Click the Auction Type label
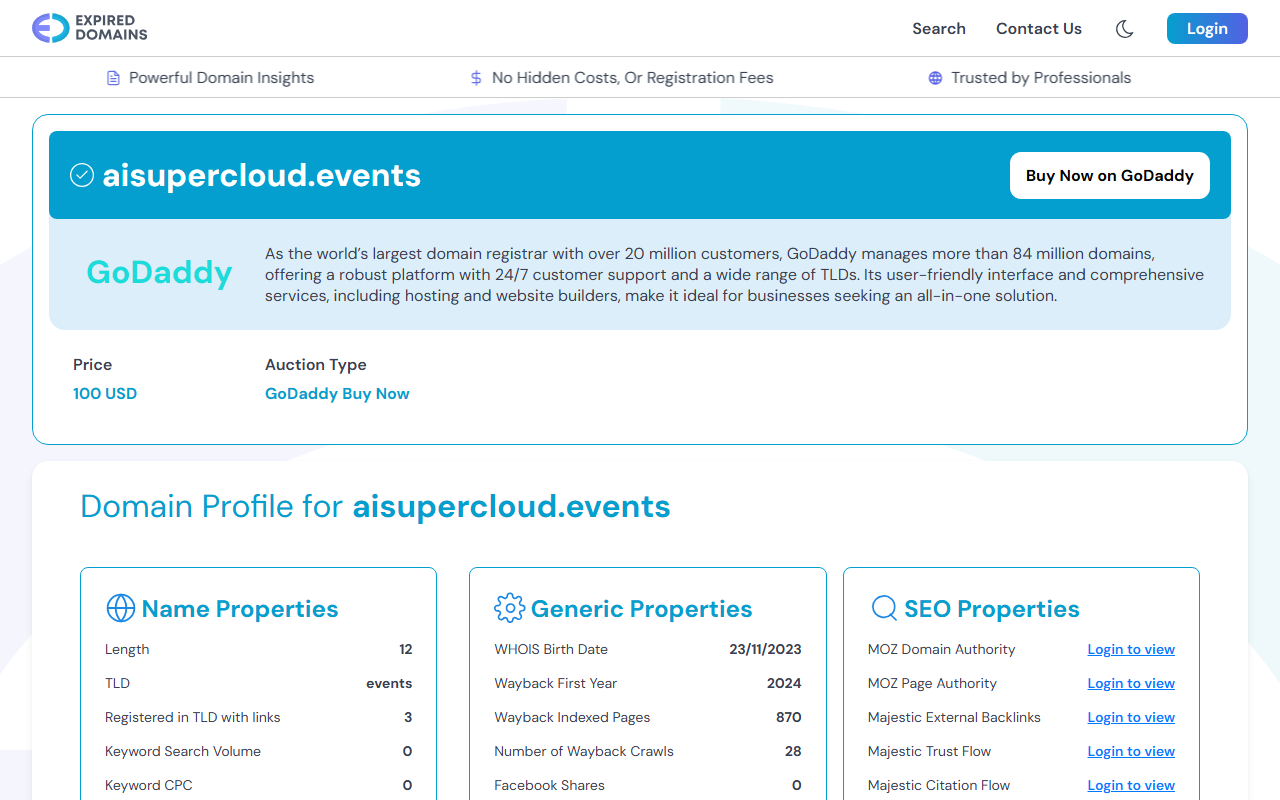This screenshot has height=800, width=1280. tap(316, 365)
